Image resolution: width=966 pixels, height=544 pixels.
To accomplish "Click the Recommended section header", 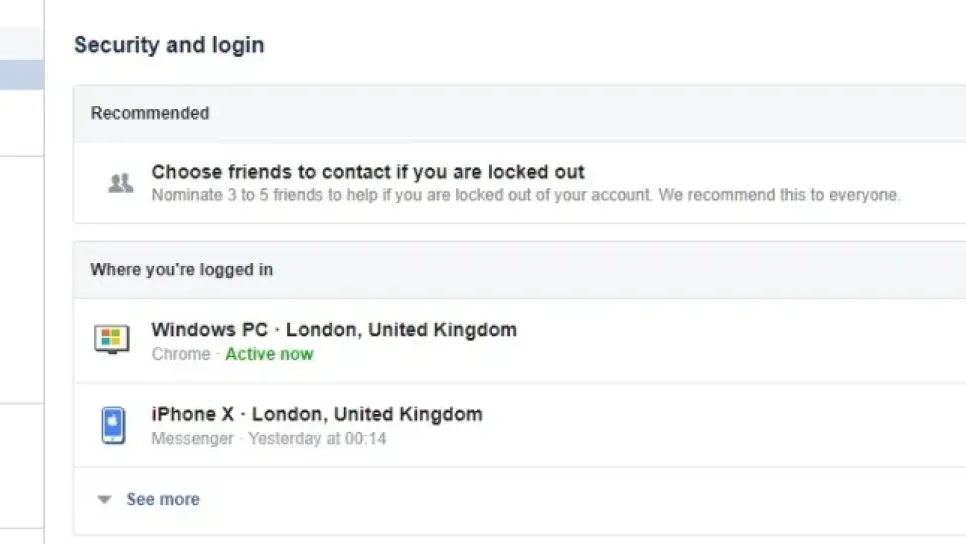I will click(150, 113).
